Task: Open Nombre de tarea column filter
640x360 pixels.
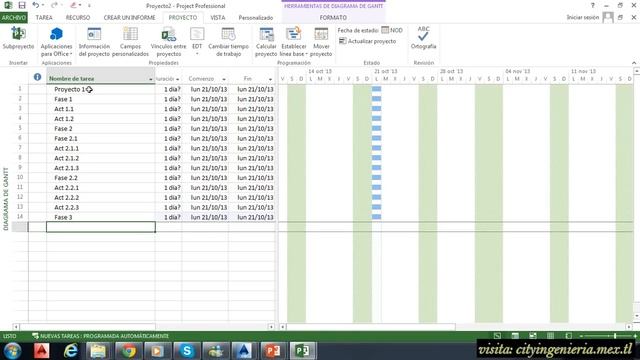Action: click(151, 79)
